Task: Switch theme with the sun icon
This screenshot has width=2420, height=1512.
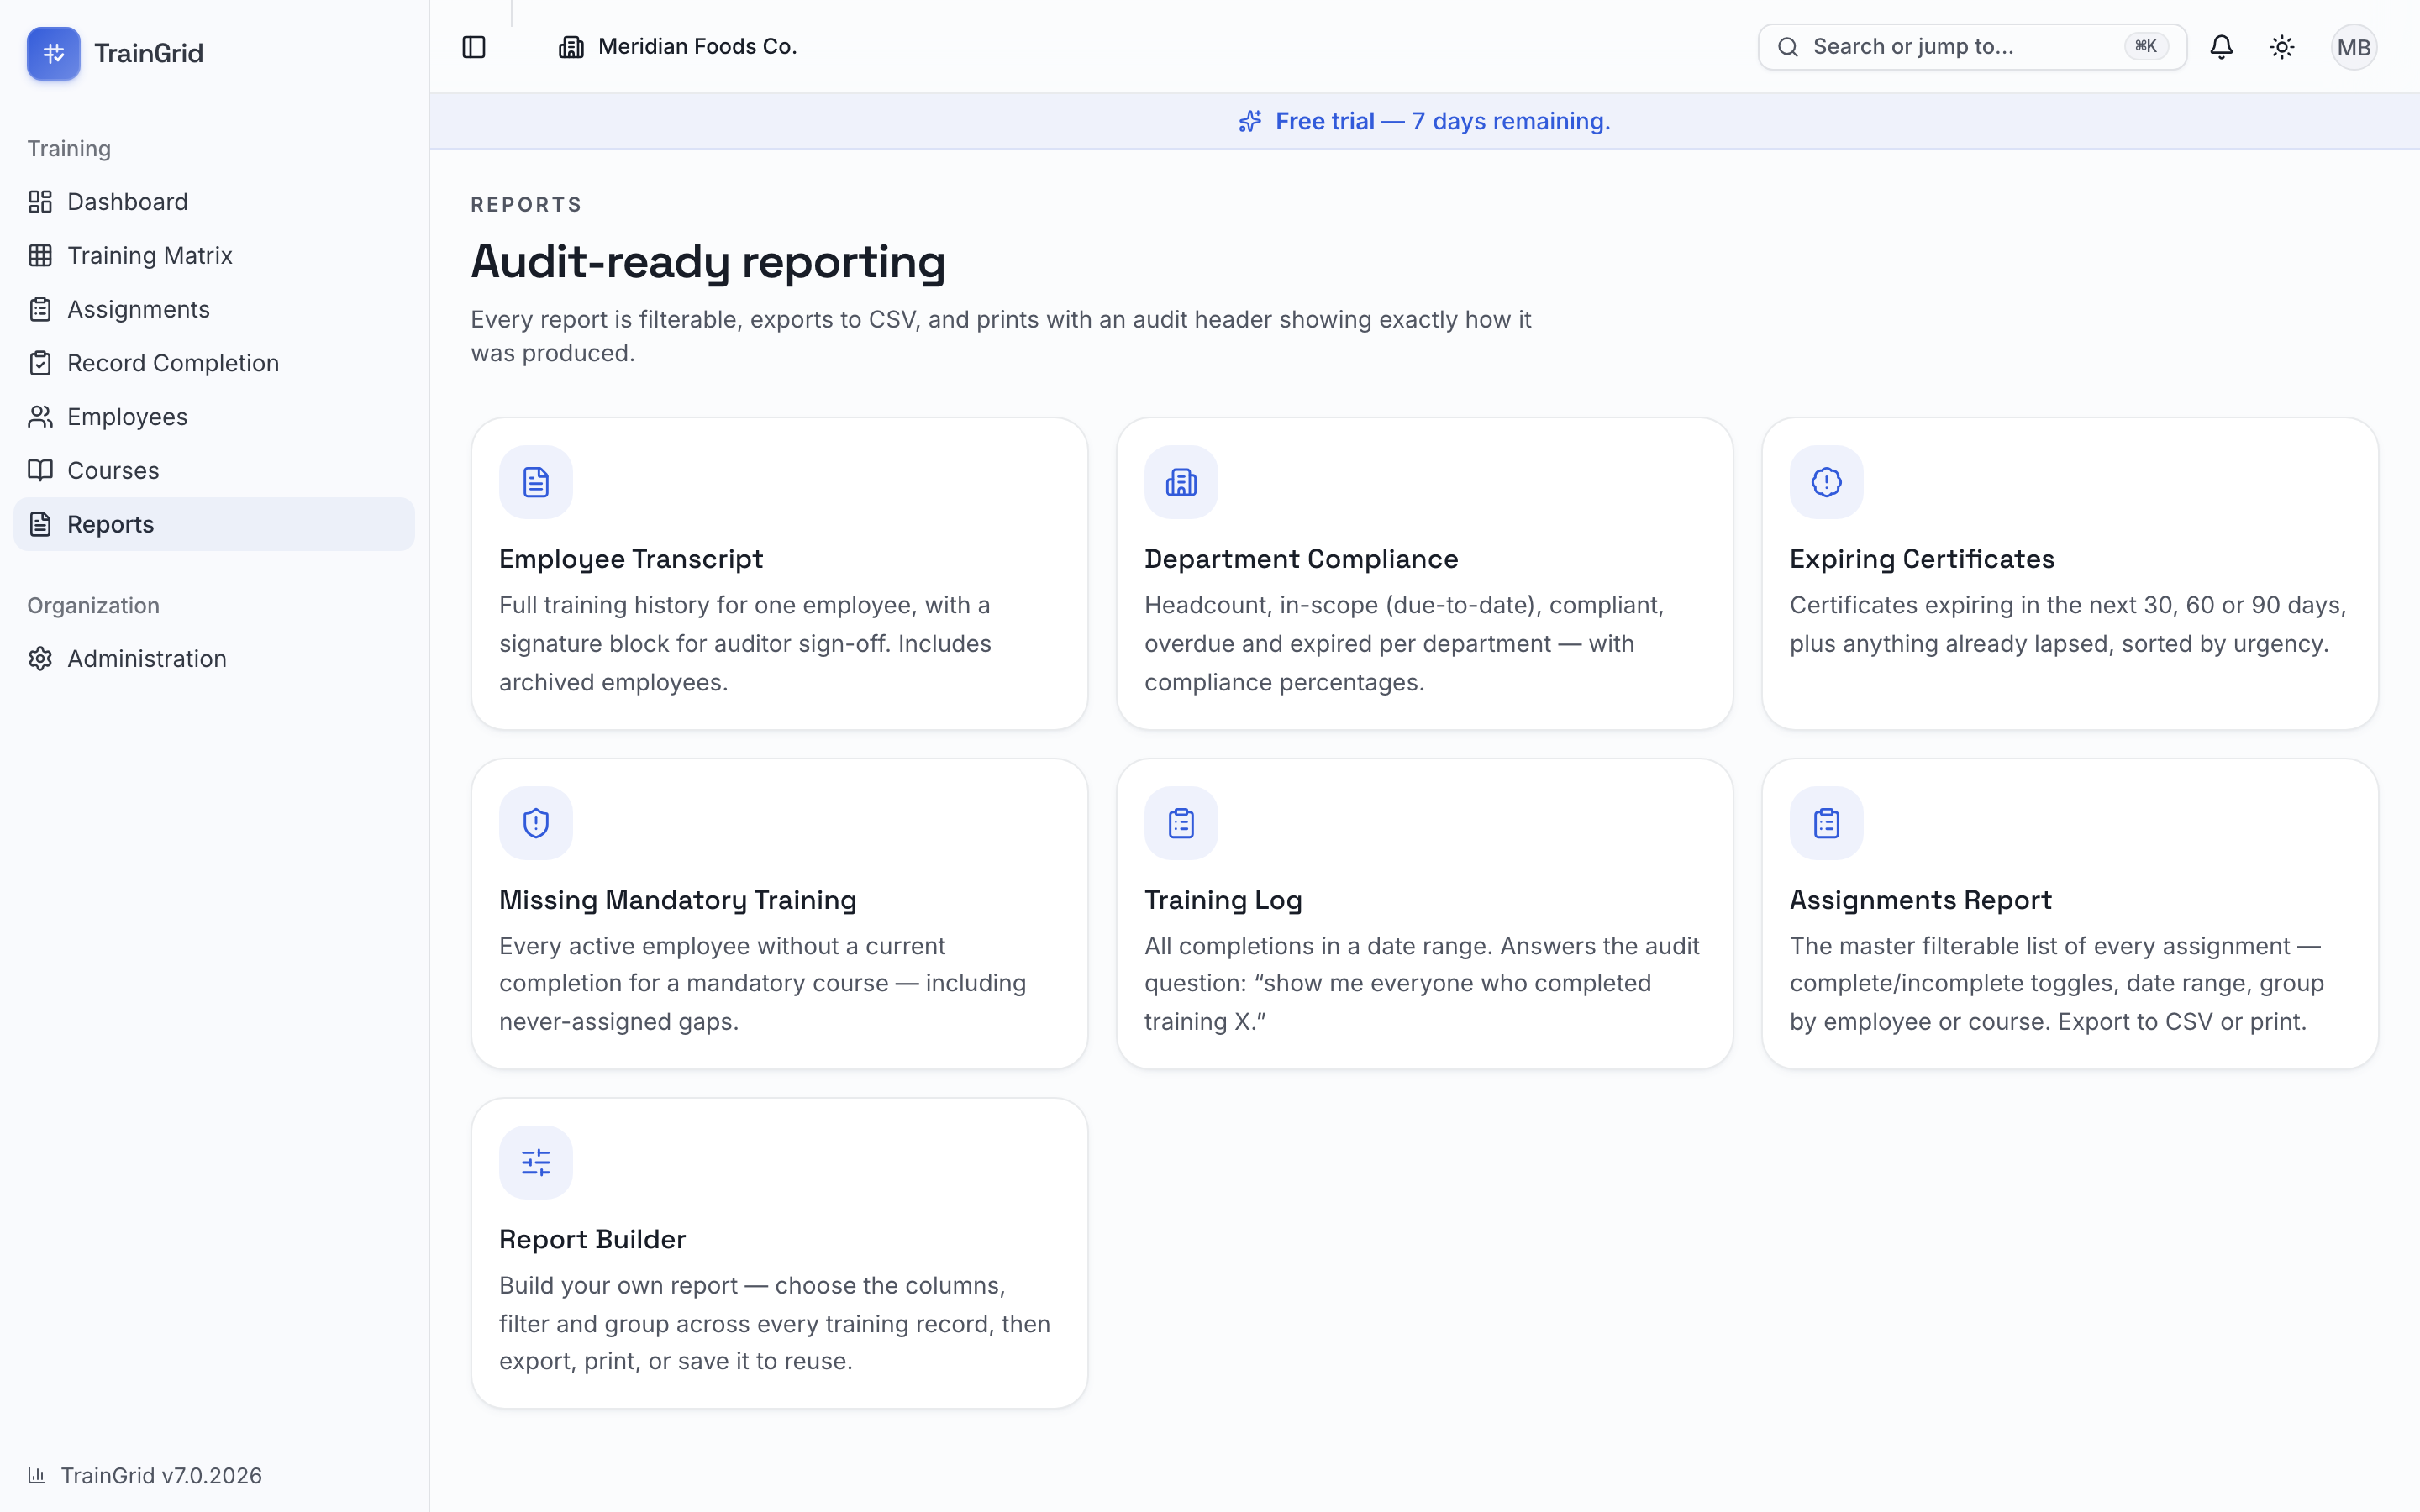Action: tap(2282, 47)
